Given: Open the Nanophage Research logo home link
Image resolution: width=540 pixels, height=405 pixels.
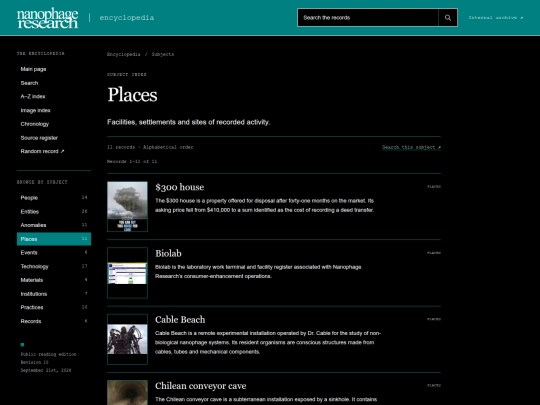Looking at the screenshot, I should point(48,18).
